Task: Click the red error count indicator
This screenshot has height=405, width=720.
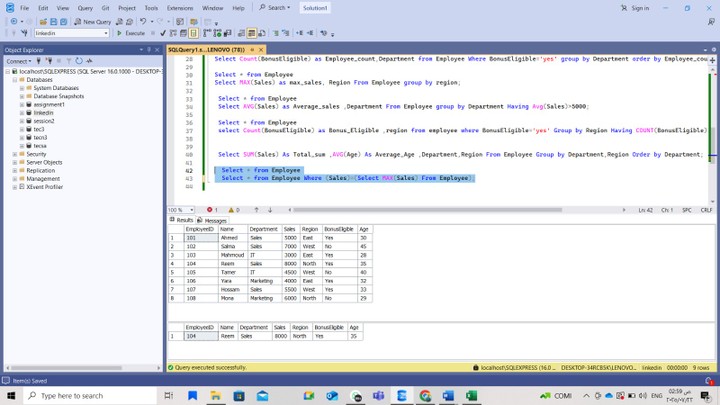Action: [x=211, y=210]
